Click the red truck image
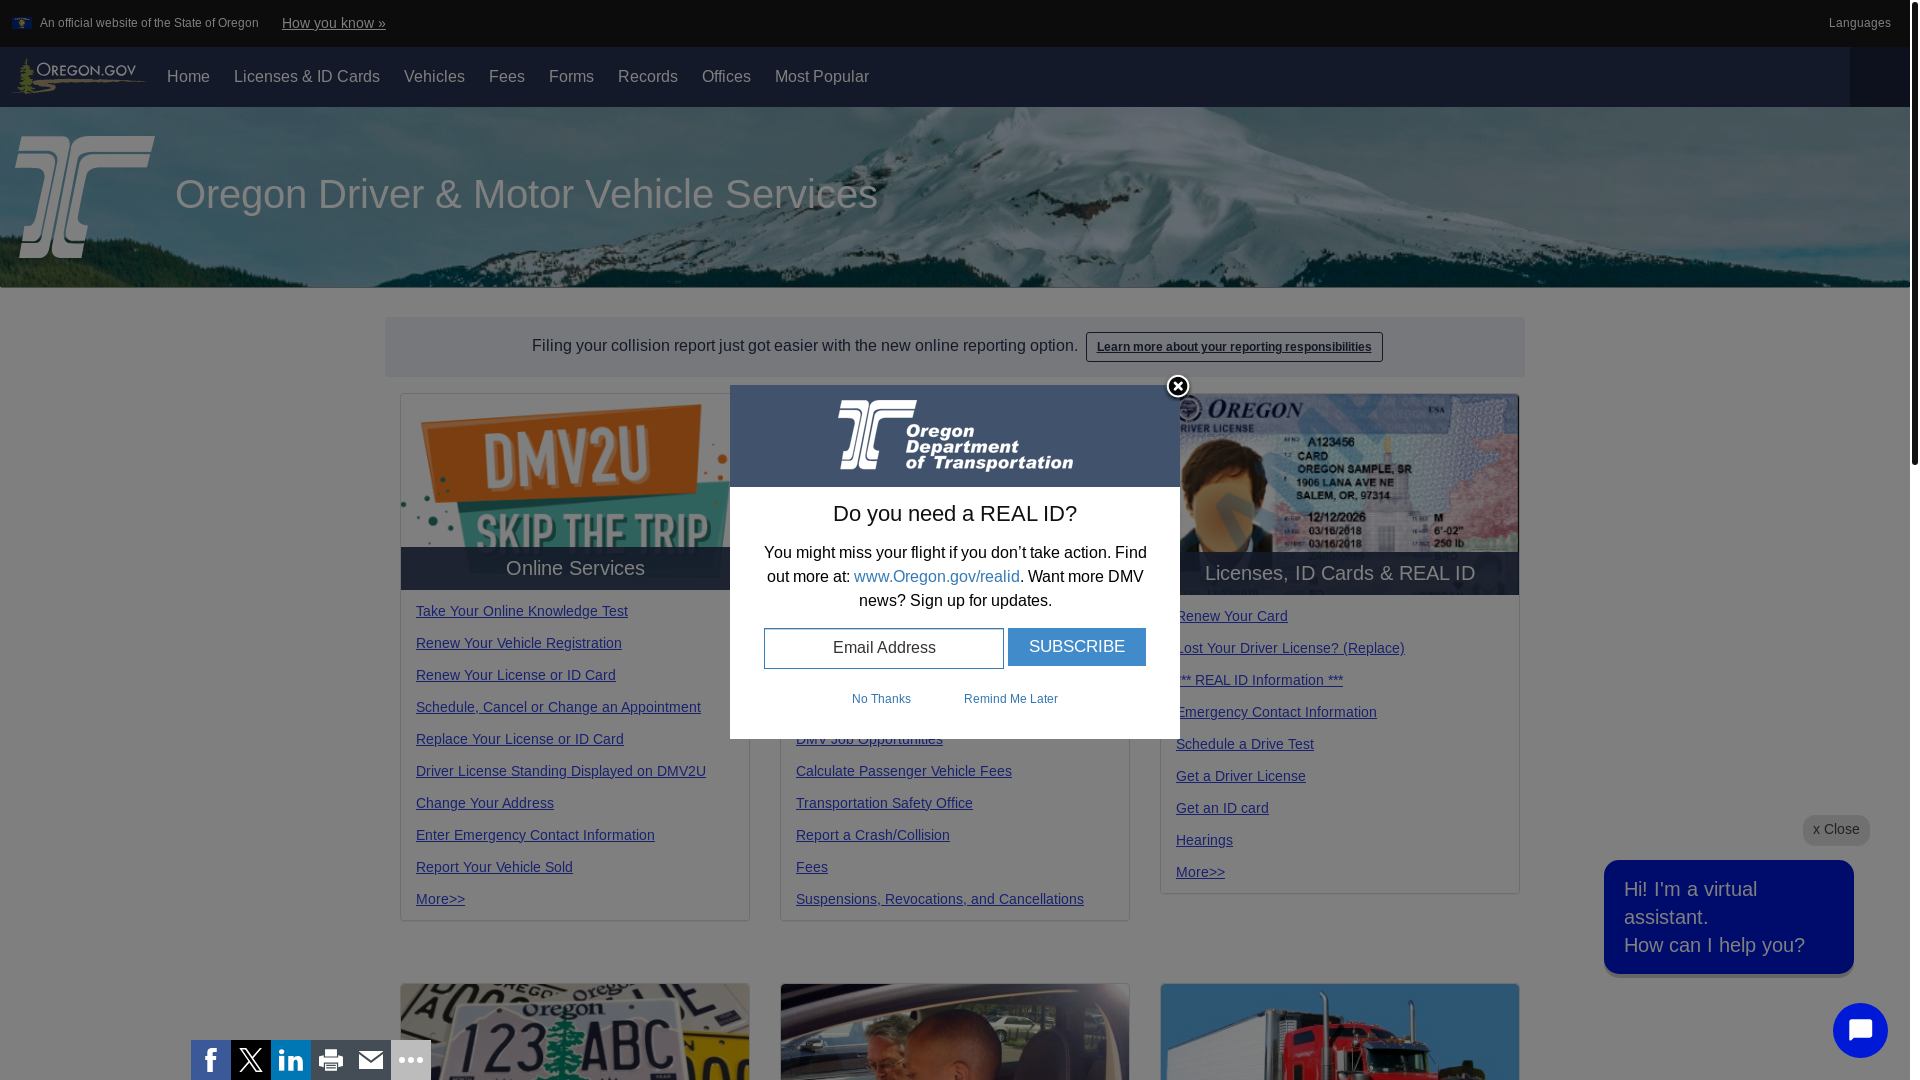Screen dimensions: 1920x1080 click(1340, 1032)
